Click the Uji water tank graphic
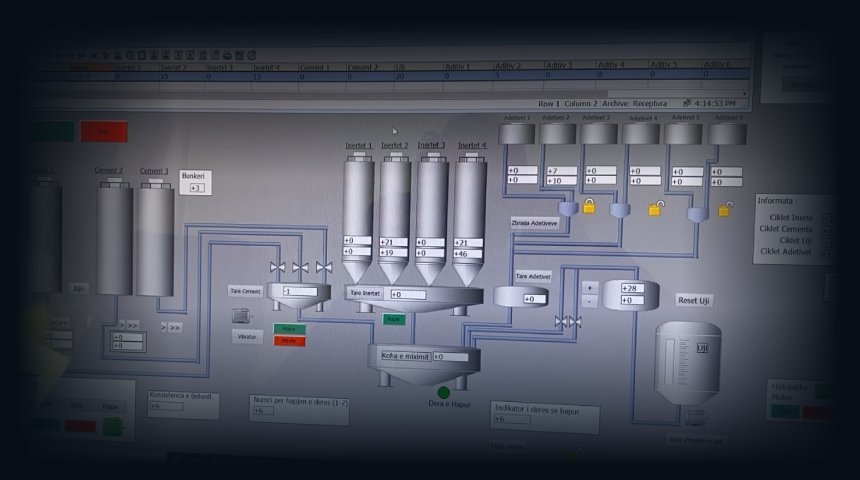The image size is (860, 480). click(x=687, y=358)
